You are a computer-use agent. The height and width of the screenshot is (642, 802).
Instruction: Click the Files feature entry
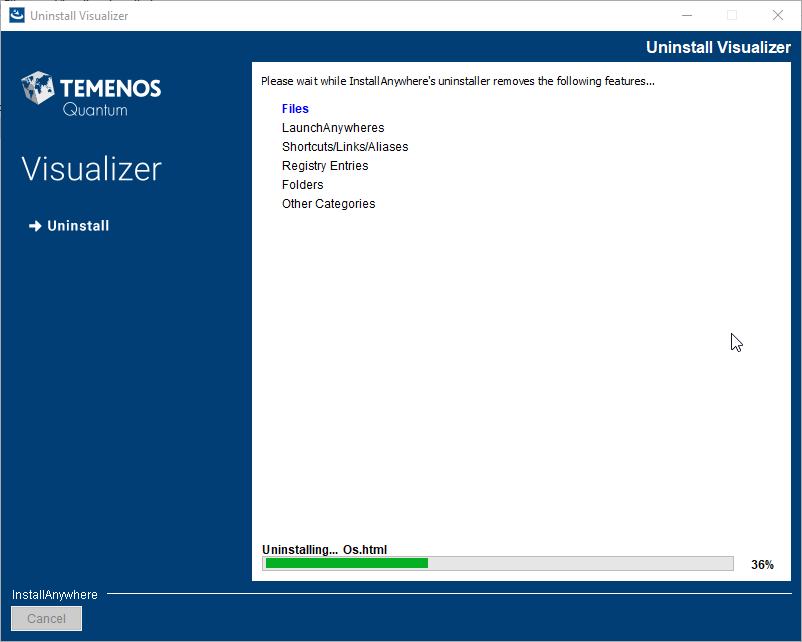(x=295, y=108)
